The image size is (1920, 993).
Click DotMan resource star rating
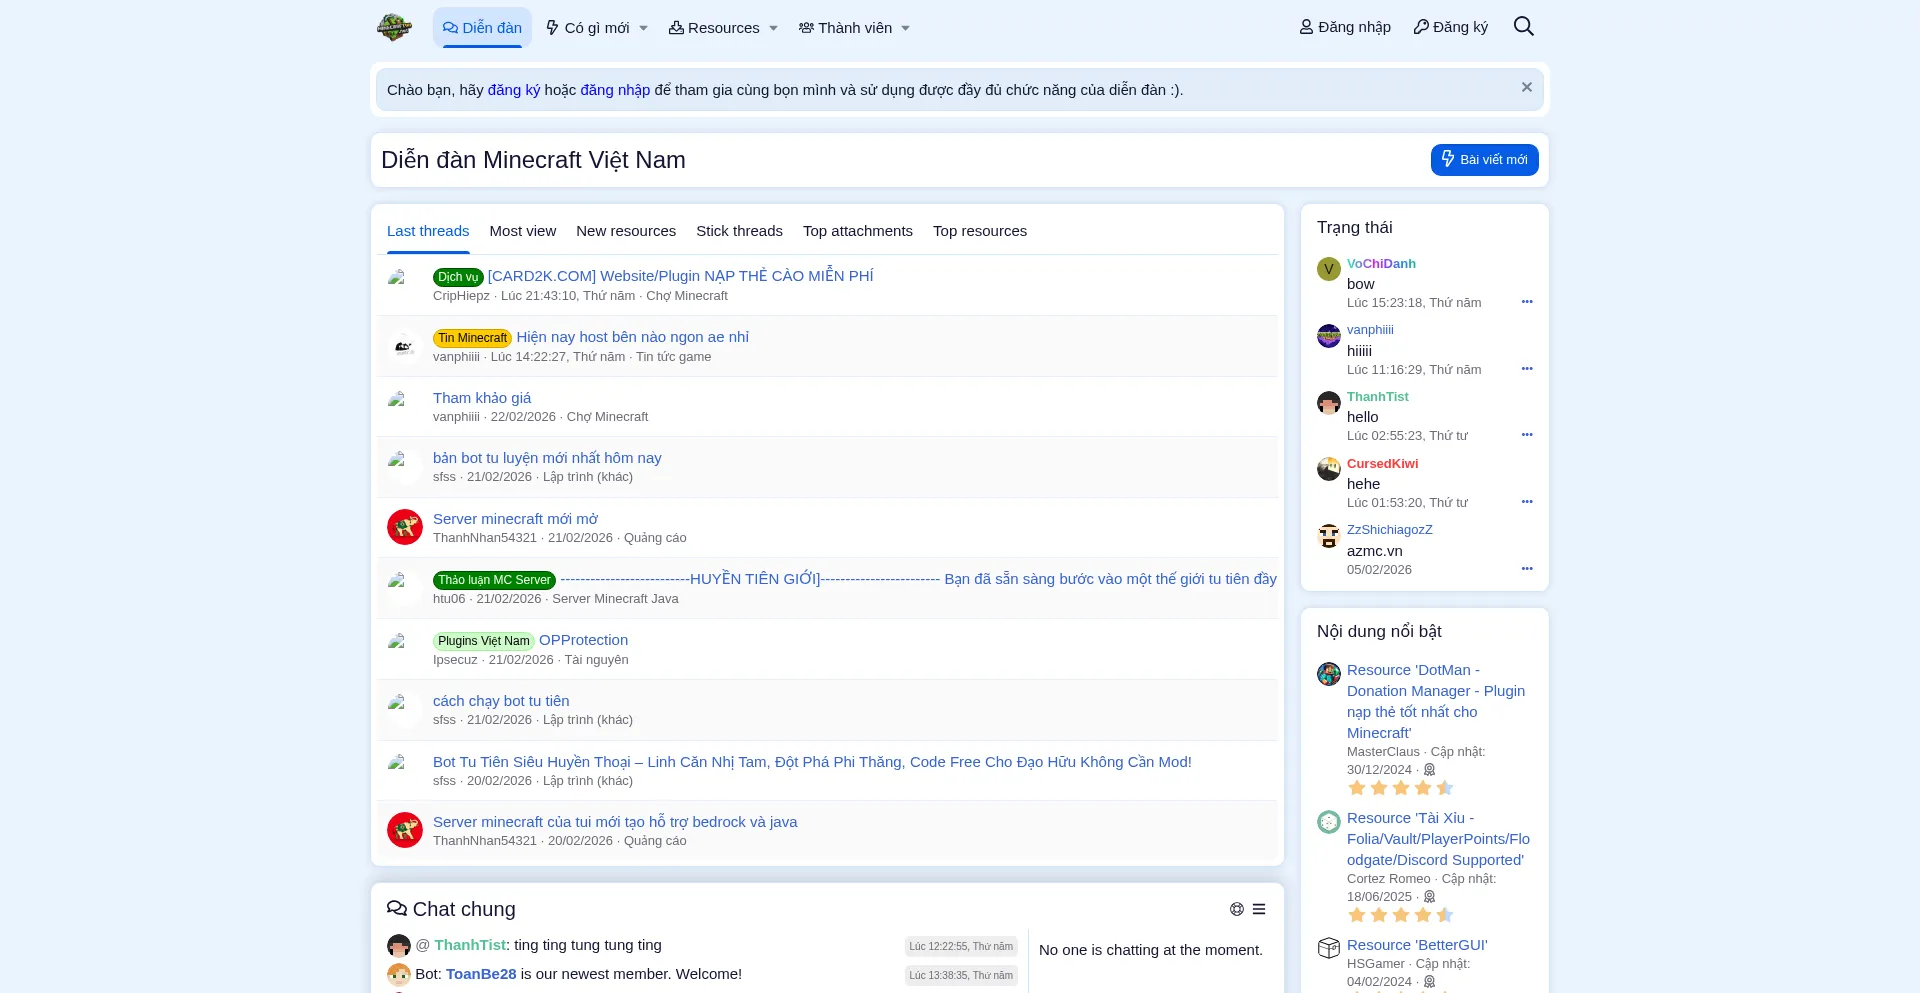(1400, 788)
